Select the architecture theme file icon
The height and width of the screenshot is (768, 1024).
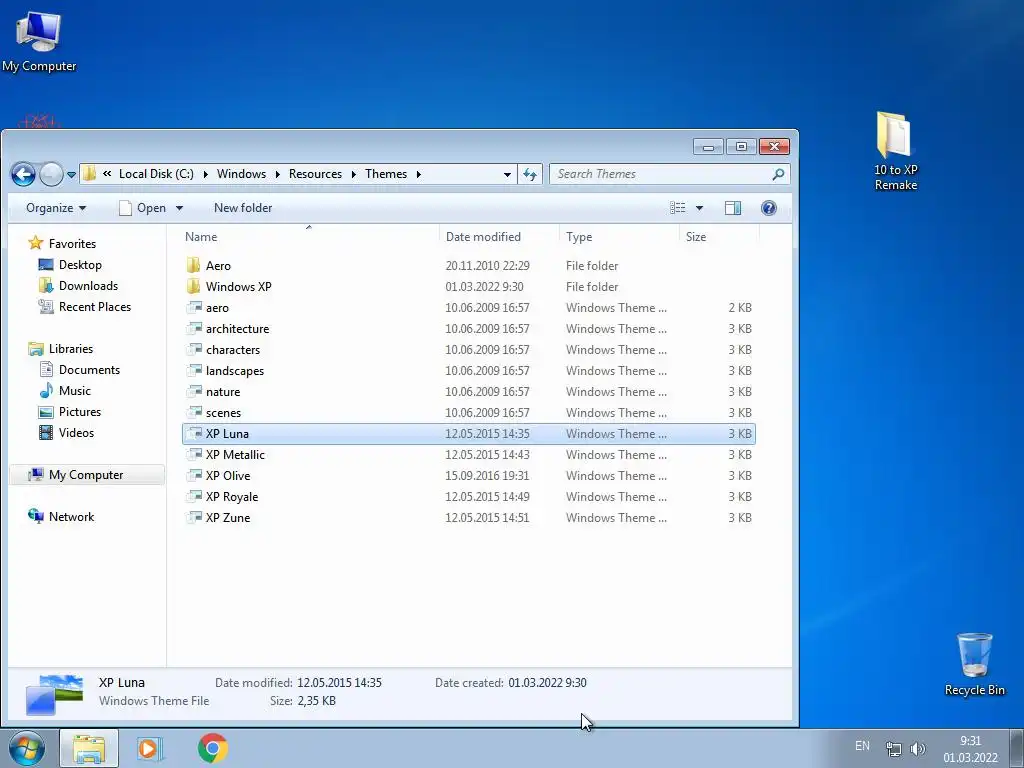(194, 328)
